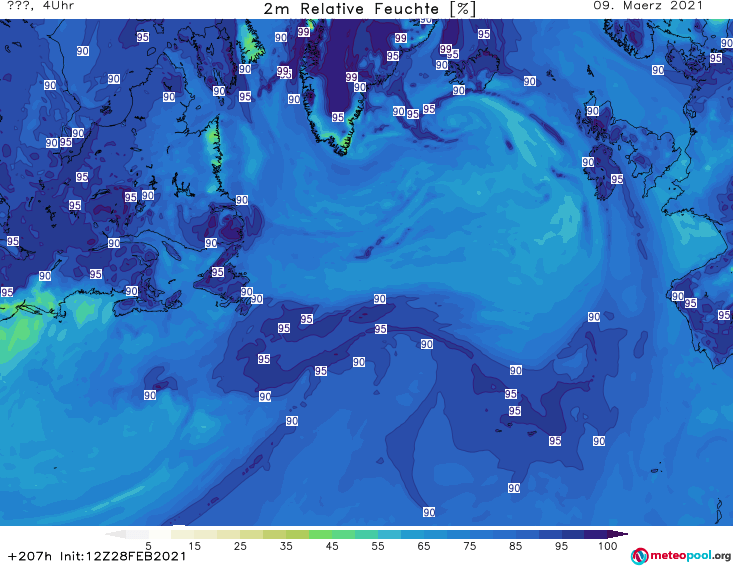Click the gray left arrow tip of the color scale
This screenshot has height=566, width=733.
pyautogui.click(x=115, y=534)
